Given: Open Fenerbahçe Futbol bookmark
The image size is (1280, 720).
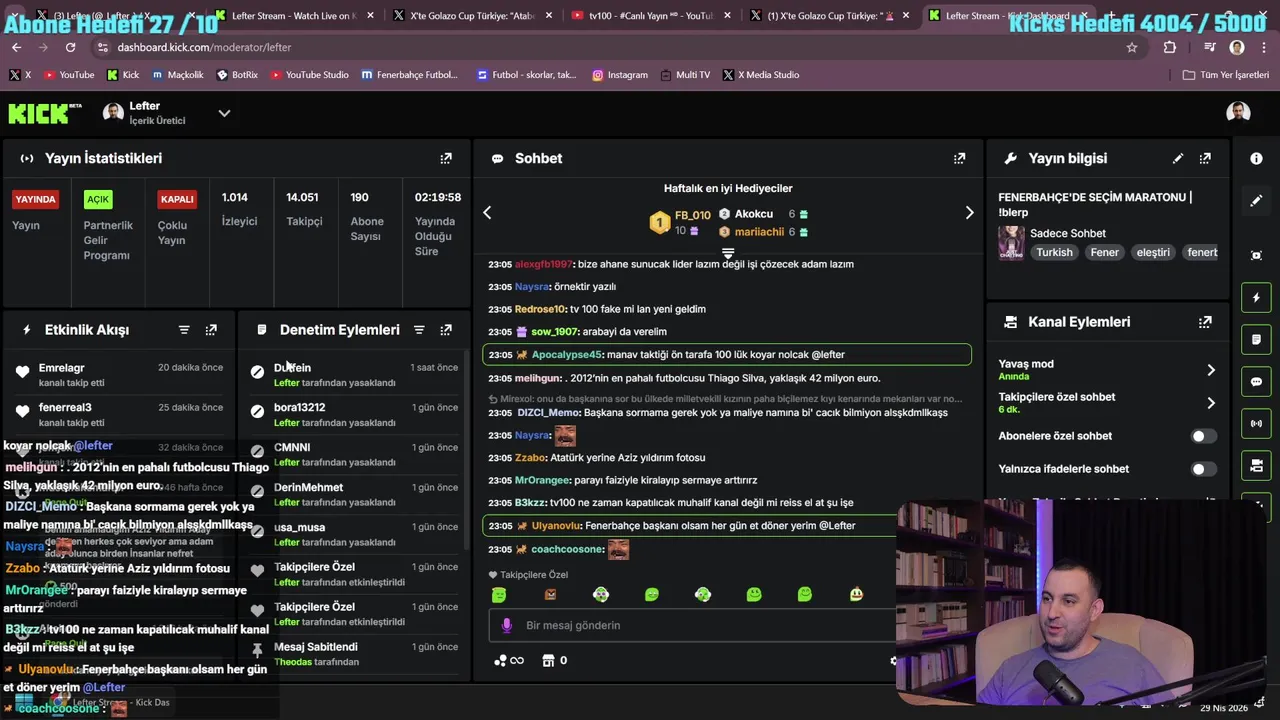Looking at the screenshot, I should tap(409, 75).
